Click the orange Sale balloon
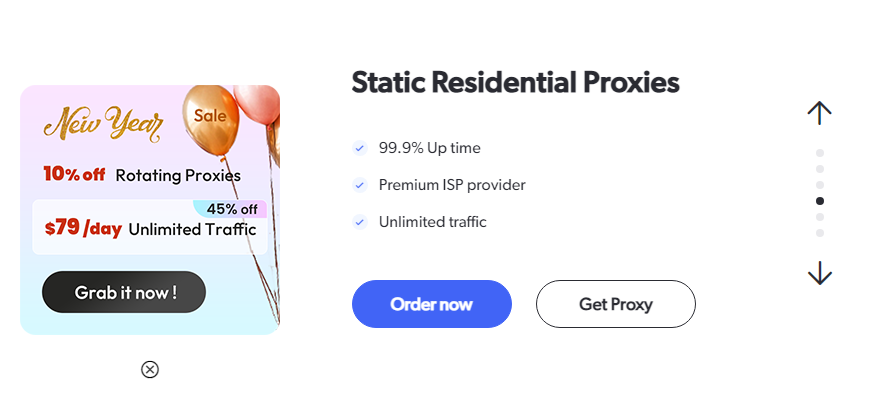Image resolution: width=876 pixels, height=400 pixels. (211, 119)
